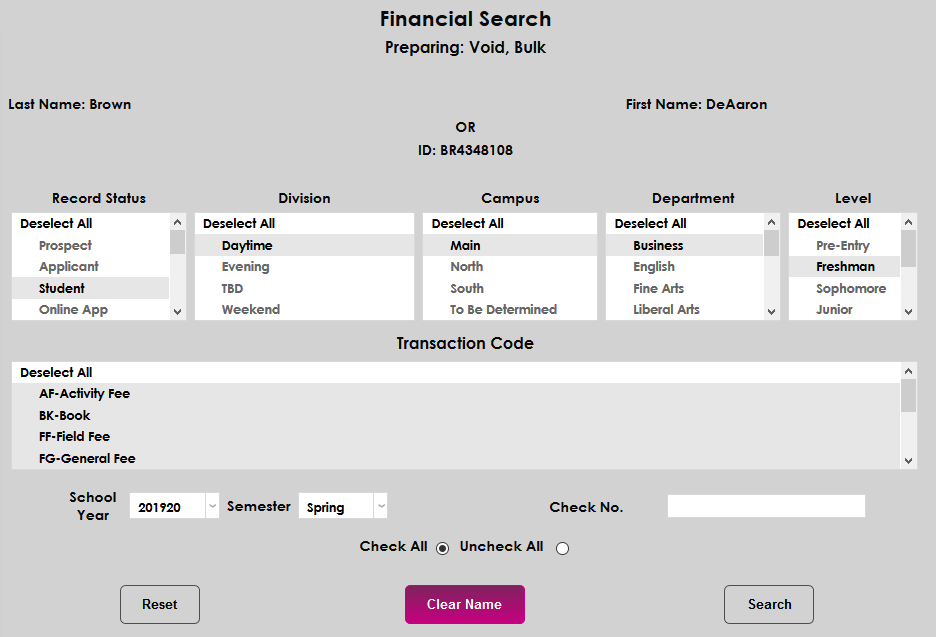
Task: Click Department list scroll-up arrow
Action: [x=771, y=223]
